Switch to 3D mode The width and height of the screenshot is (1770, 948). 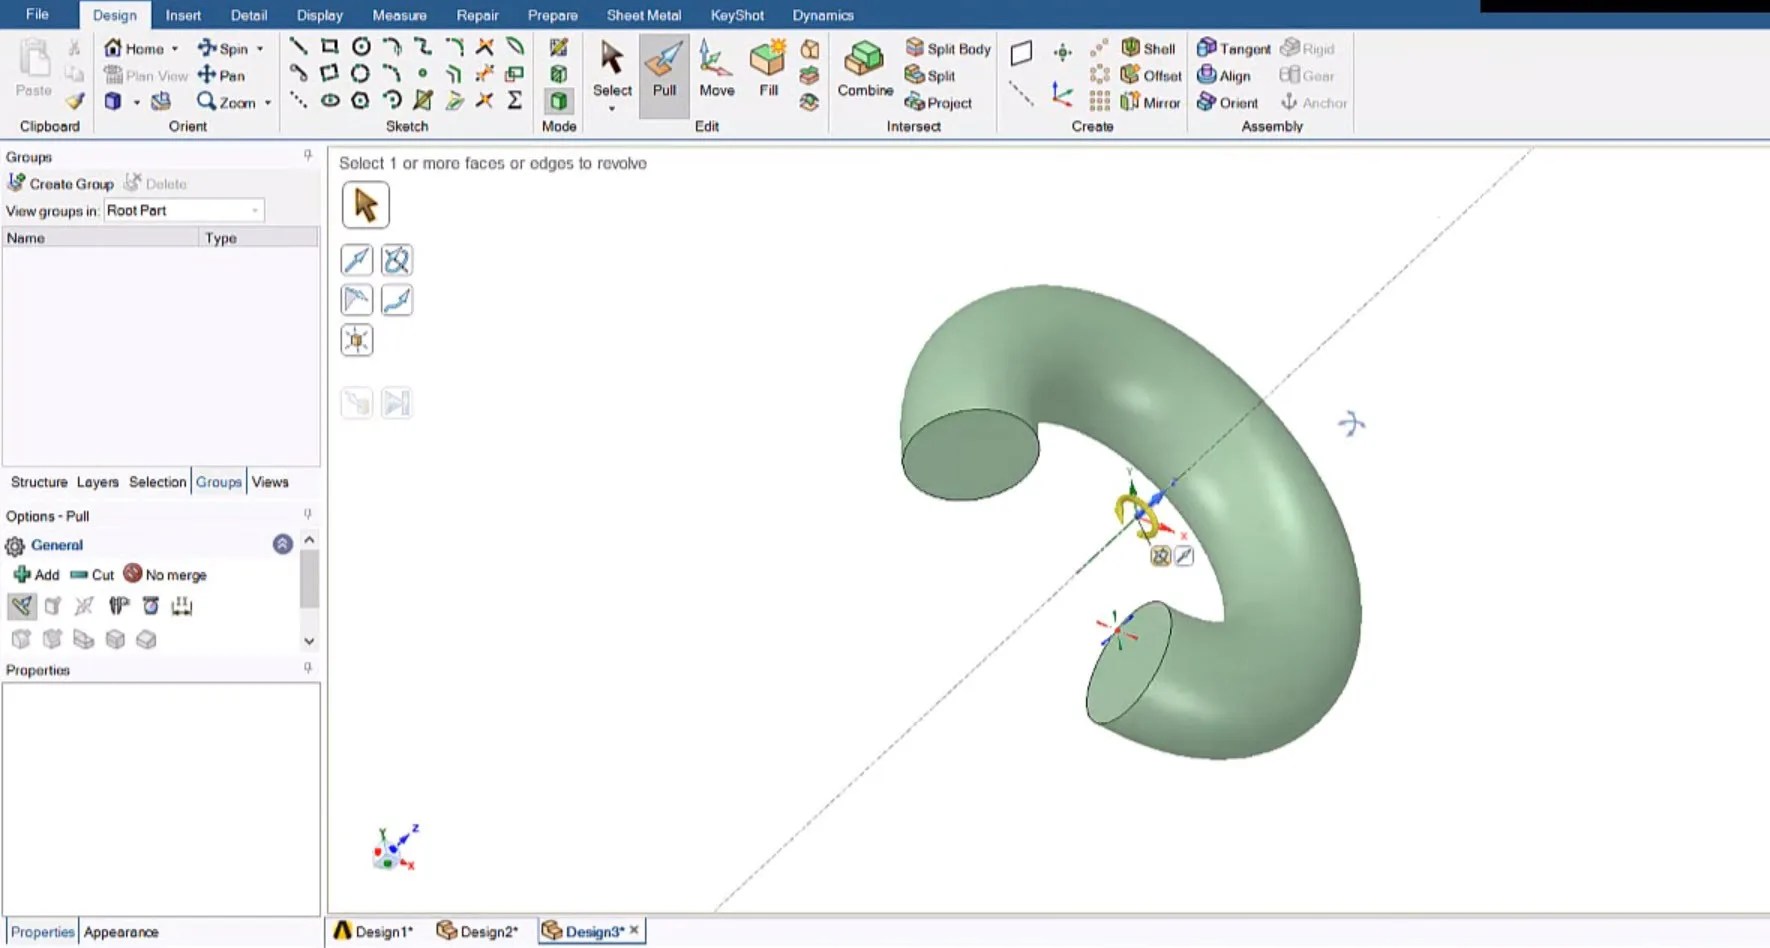tap(559, 101)
